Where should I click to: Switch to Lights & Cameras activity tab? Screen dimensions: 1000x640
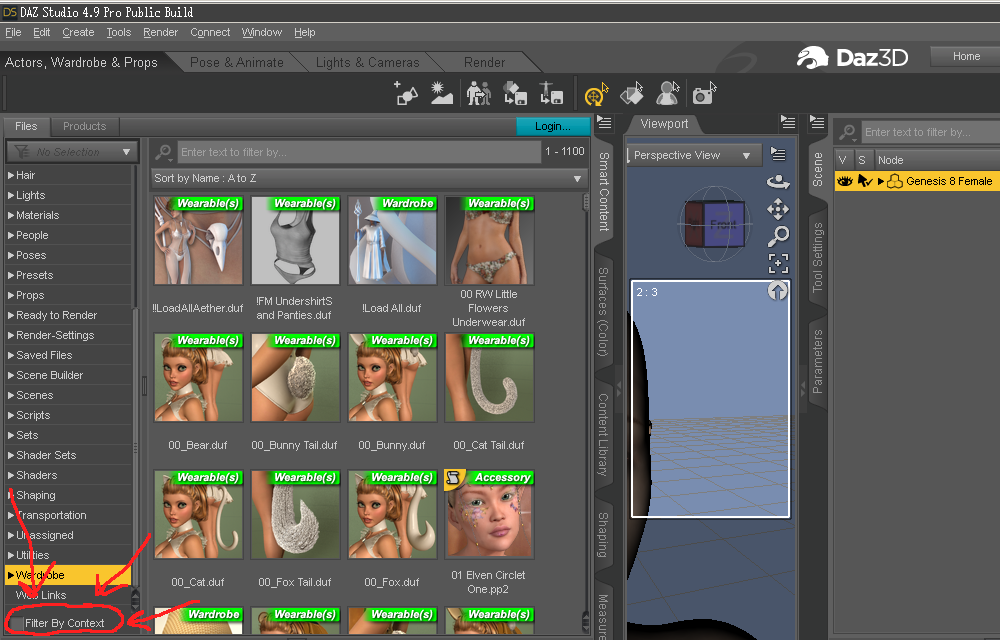click(367, 62)
